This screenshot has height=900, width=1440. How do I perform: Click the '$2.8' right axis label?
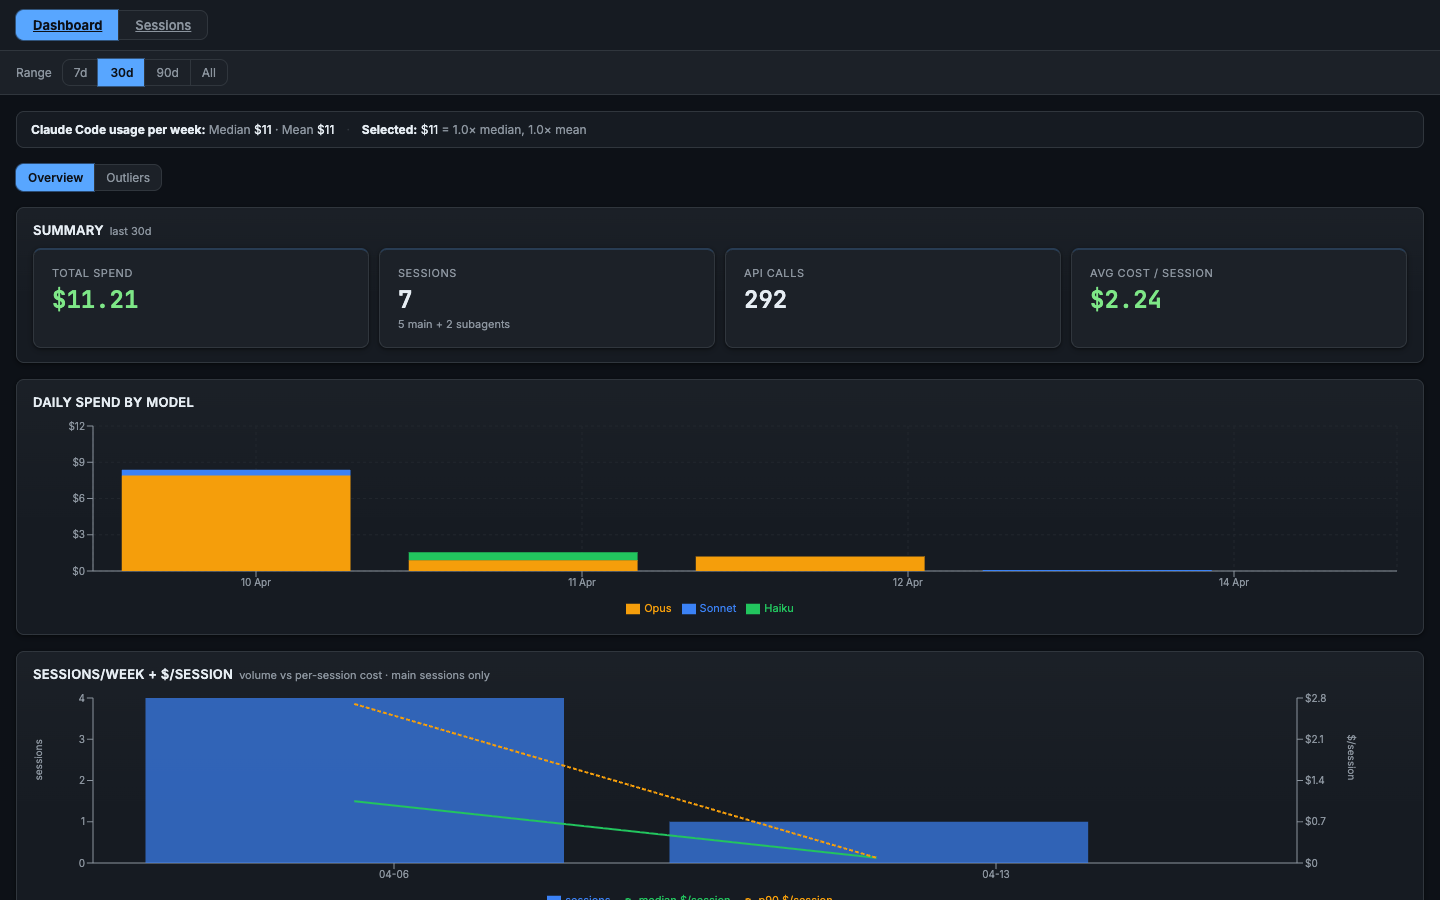1315,698
